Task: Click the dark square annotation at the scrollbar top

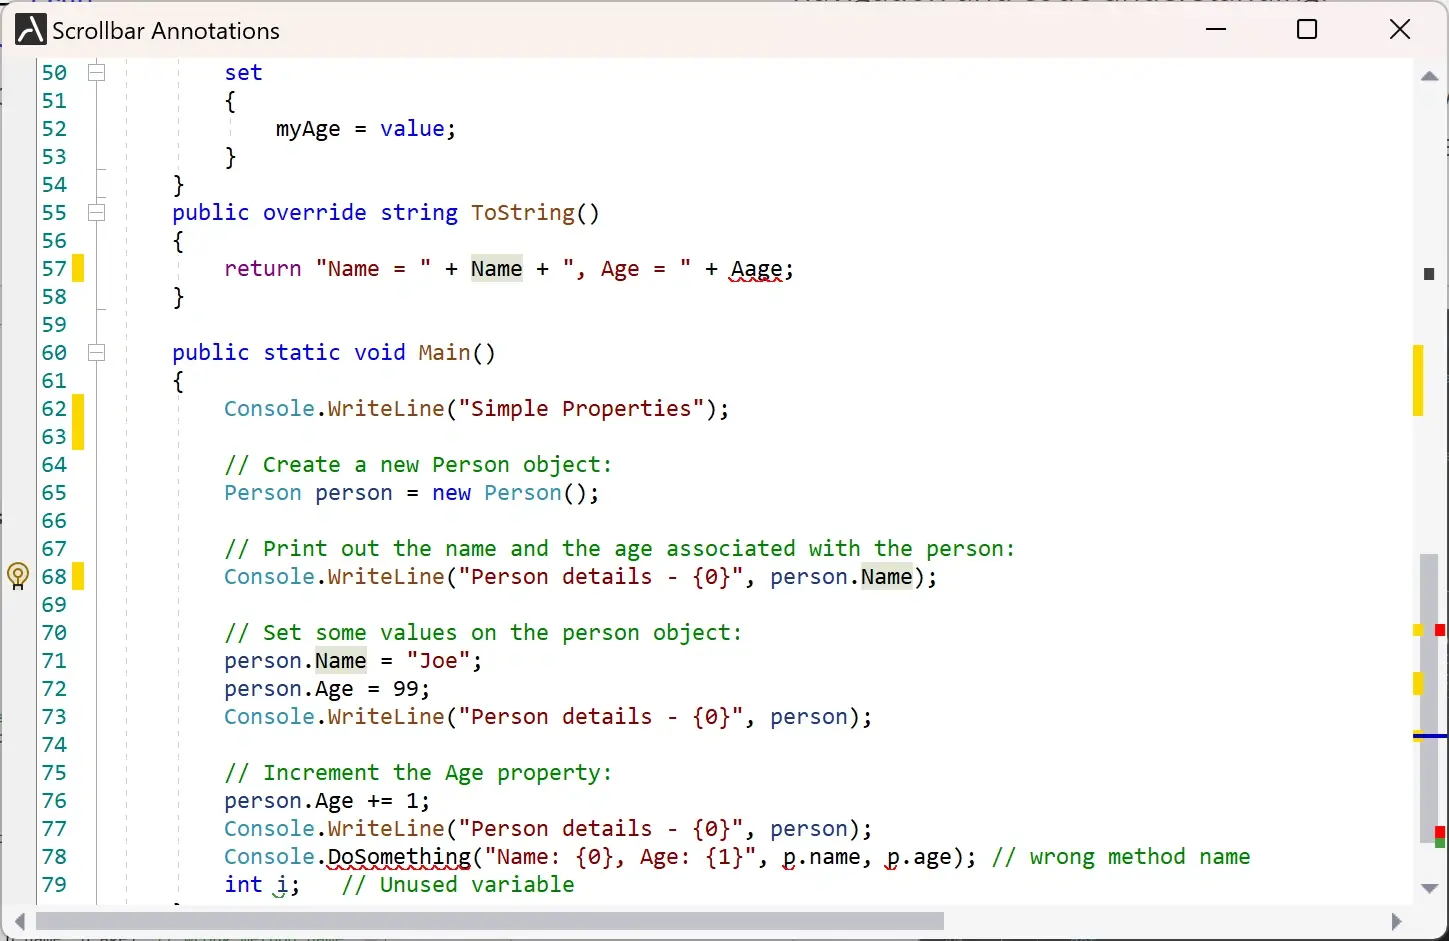Action: 1430,273
